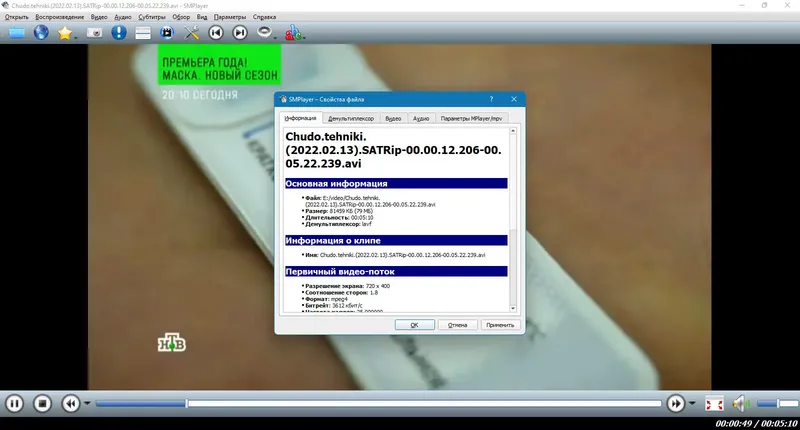800x430 pixels.
Task: Open the Обзор menu
Action: 181,17
